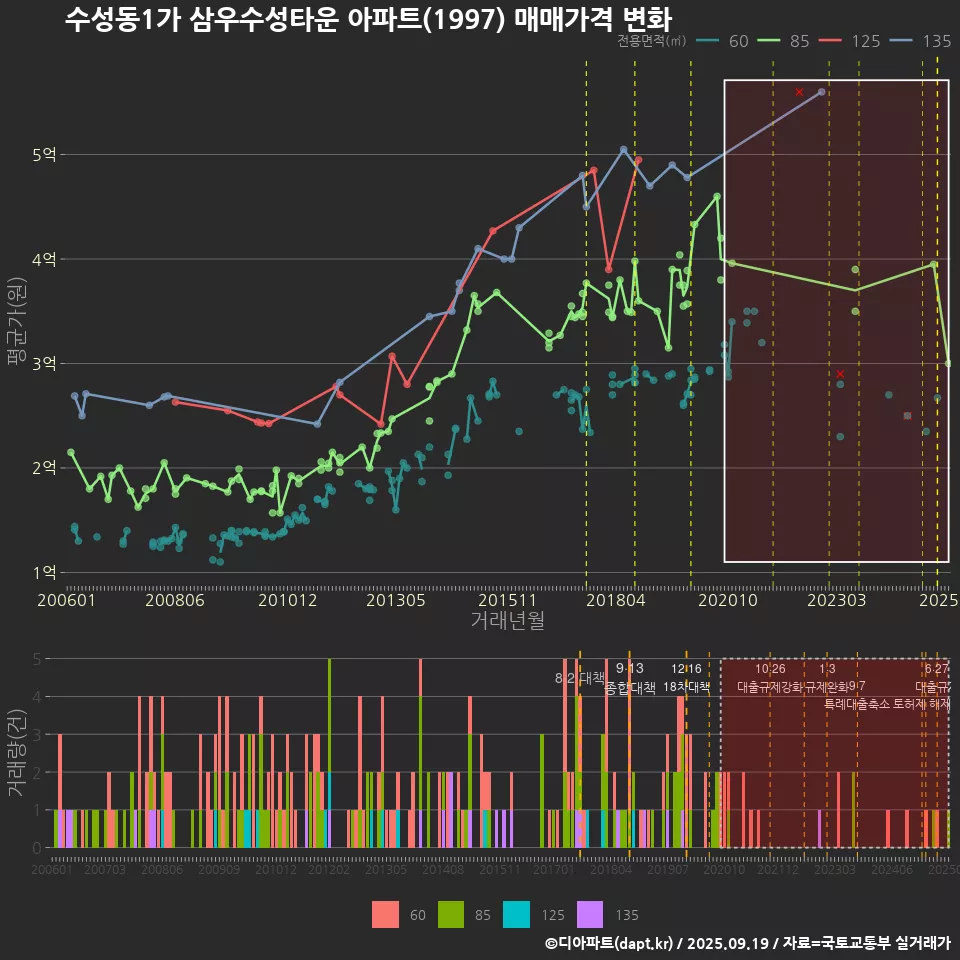Click the 12·16 18차대책 annotation
960x960 pixels.
[x=686, y=678]
